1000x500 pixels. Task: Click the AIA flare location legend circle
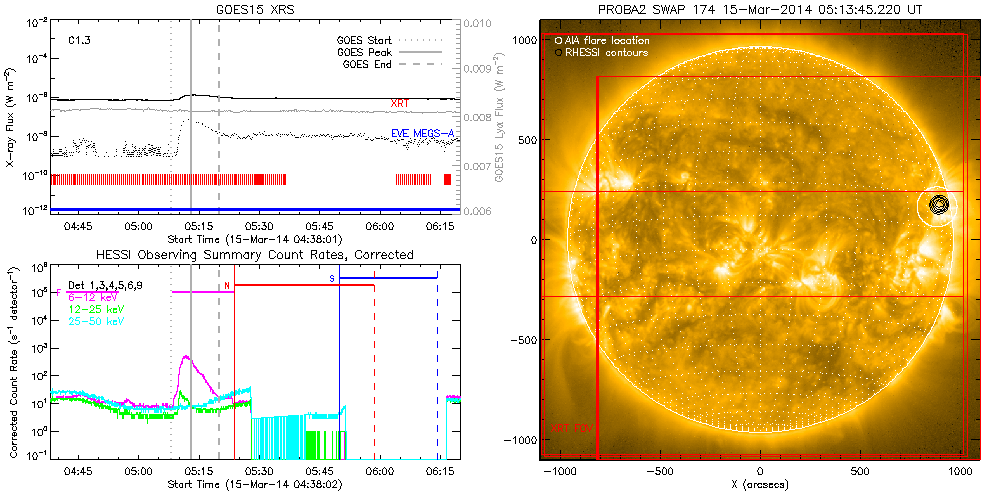pos(557,41)
